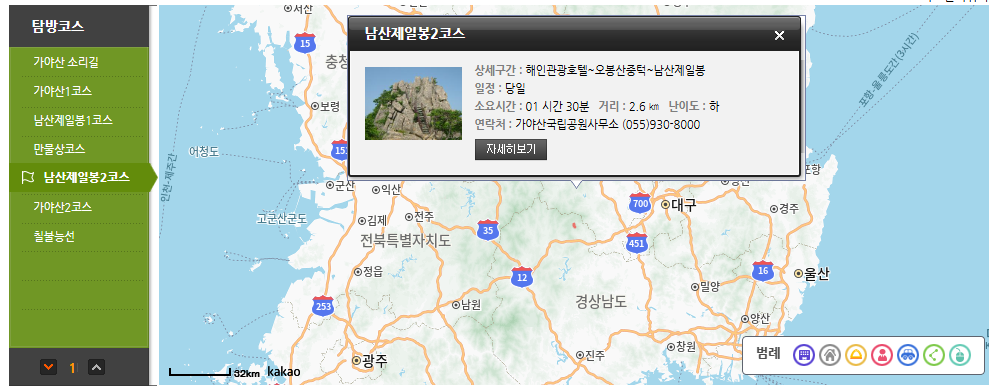
Task: Click the contact number (055)930-8000
Action: [x=661, y=124]
